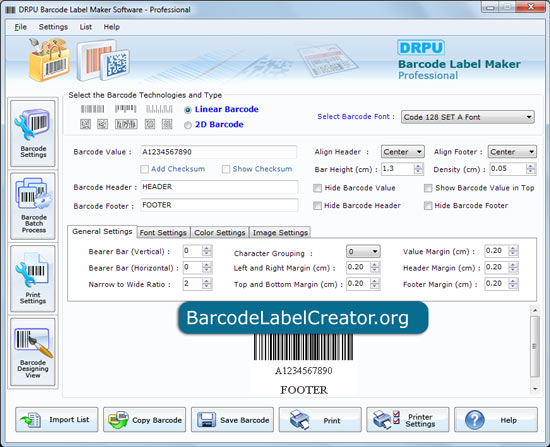Open Select Barcode Font dropdown
The width and height of the screenshot is (550, 447).
pos(468,117)
